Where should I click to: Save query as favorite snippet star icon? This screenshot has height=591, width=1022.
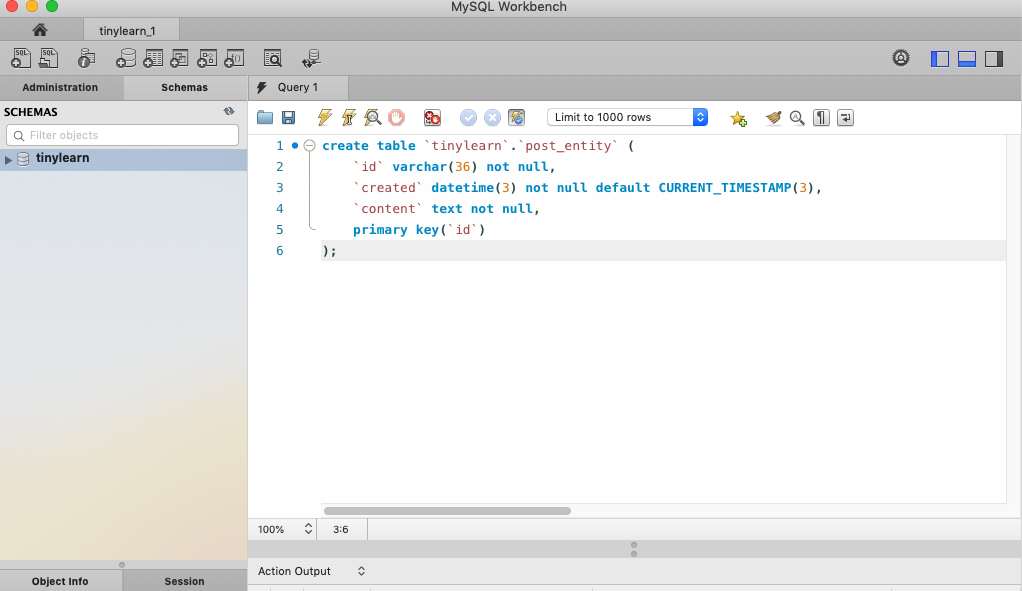pos(738,118)
